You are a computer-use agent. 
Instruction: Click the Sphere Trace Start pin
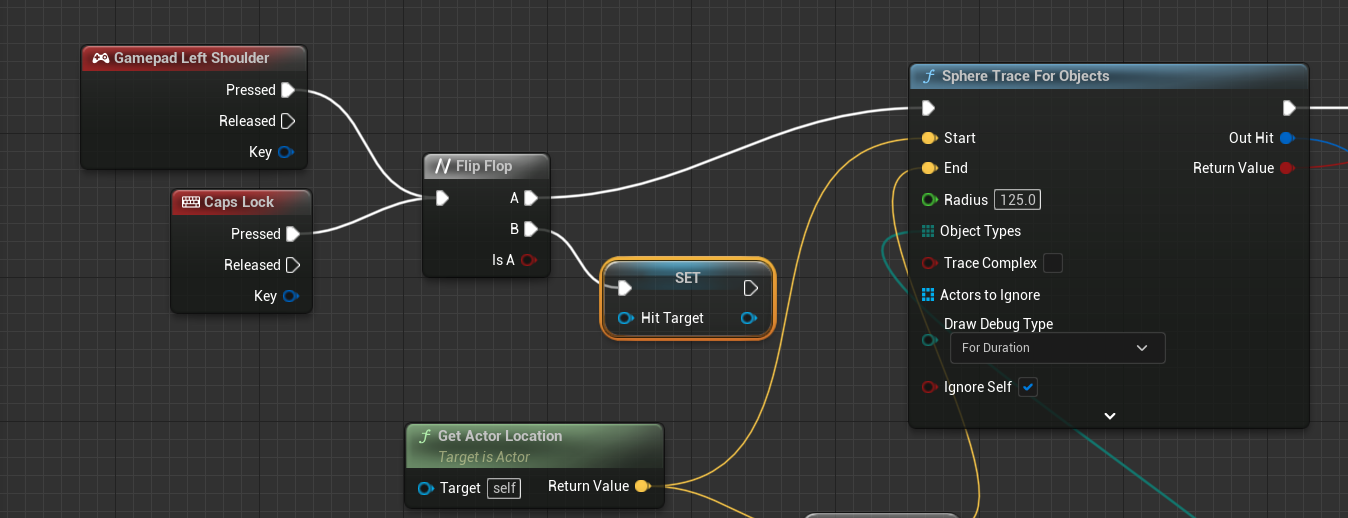929,138
